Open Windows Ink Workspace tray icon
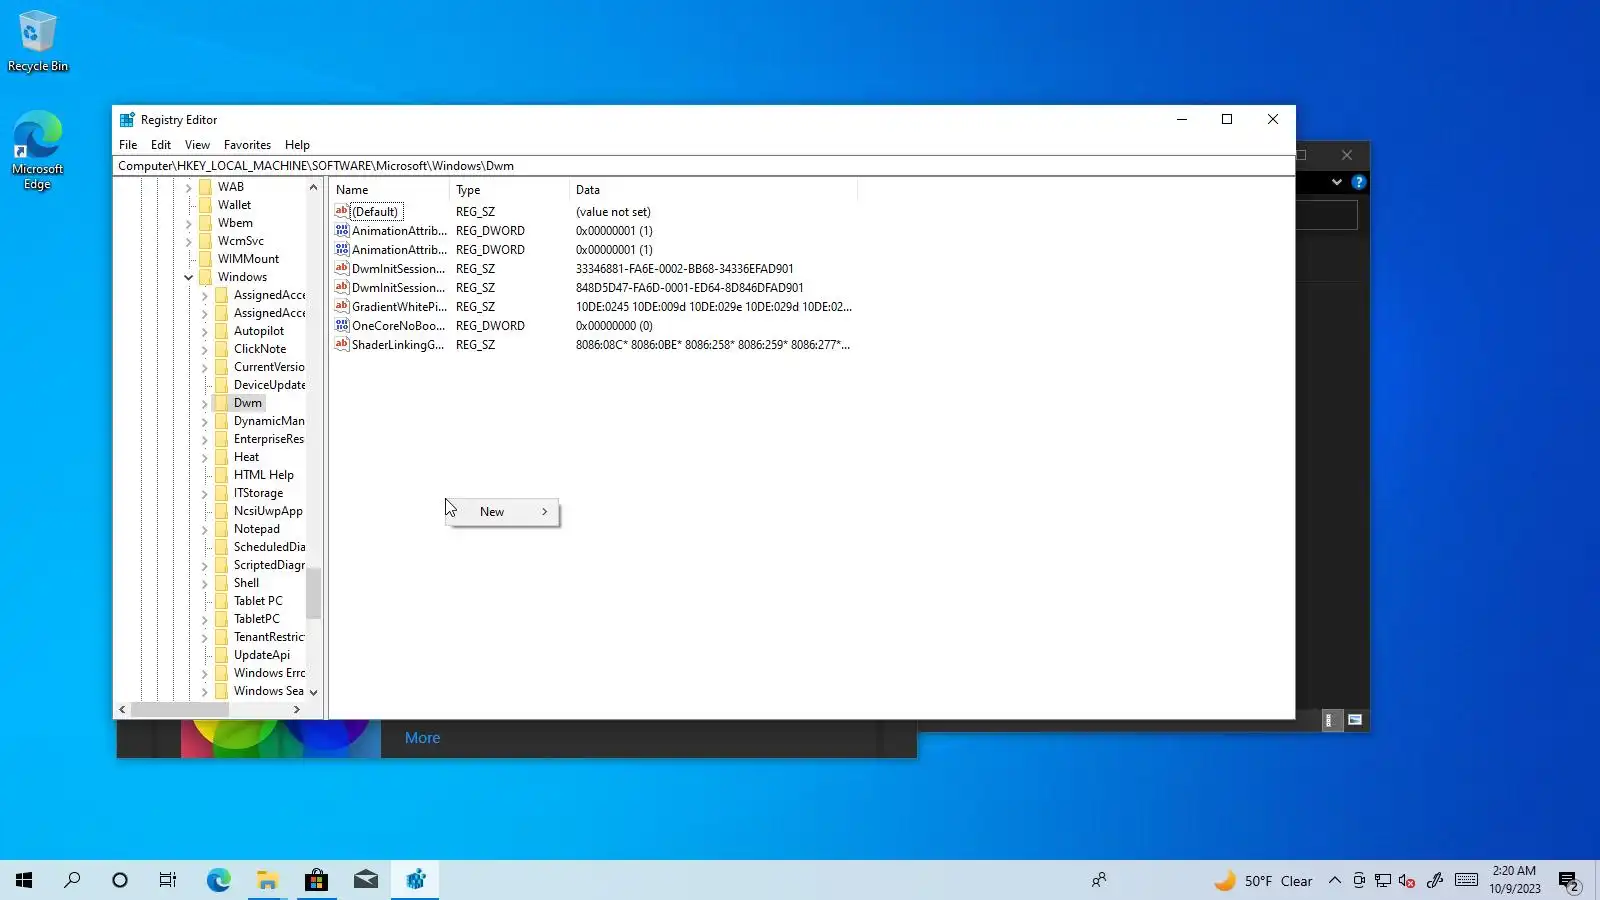 (1435, 880)
